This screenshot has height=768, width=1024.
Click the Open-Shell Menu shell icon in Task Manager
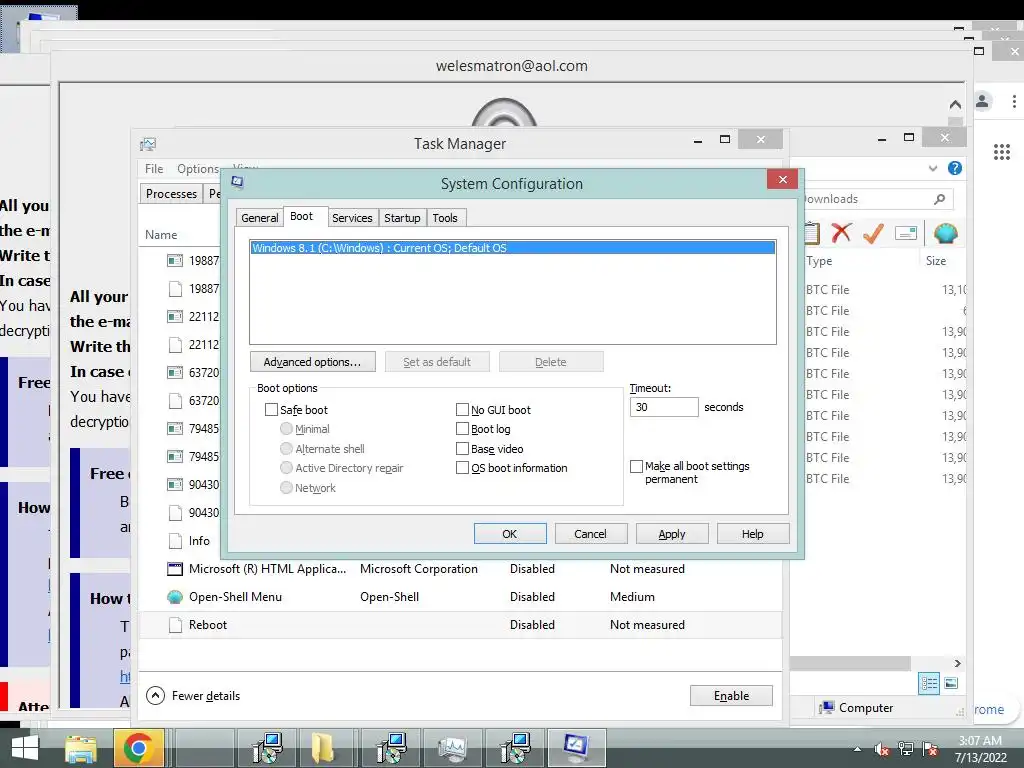click(x=174, y=597)
